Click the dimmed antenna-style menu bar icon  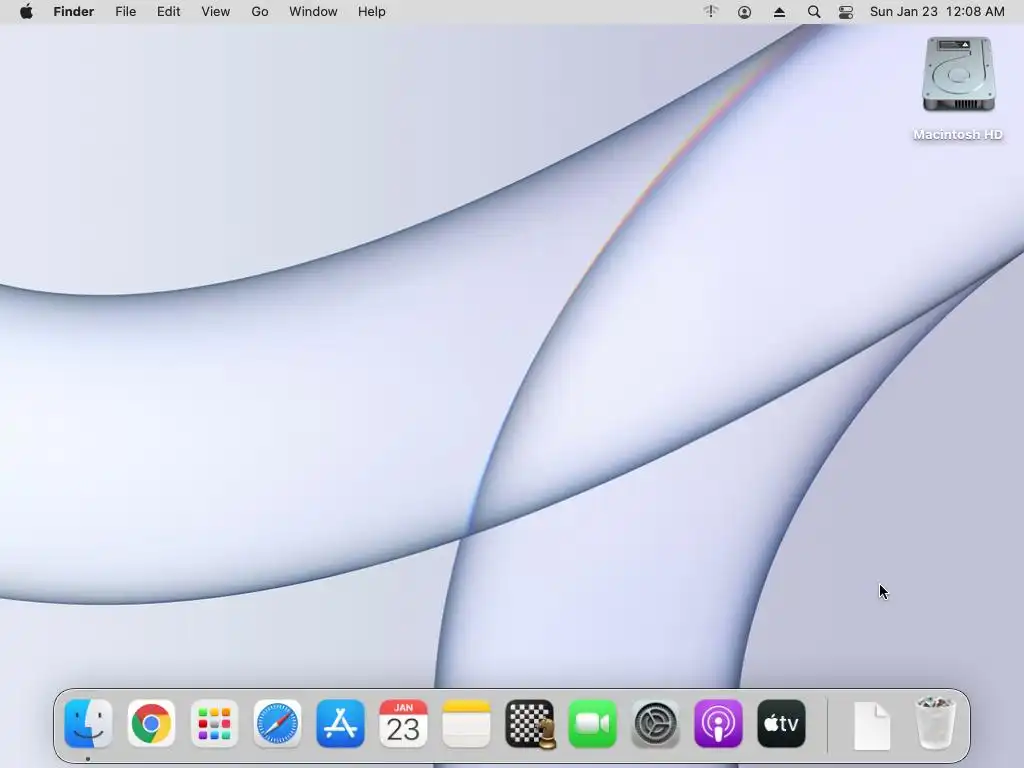coord(711,11)
